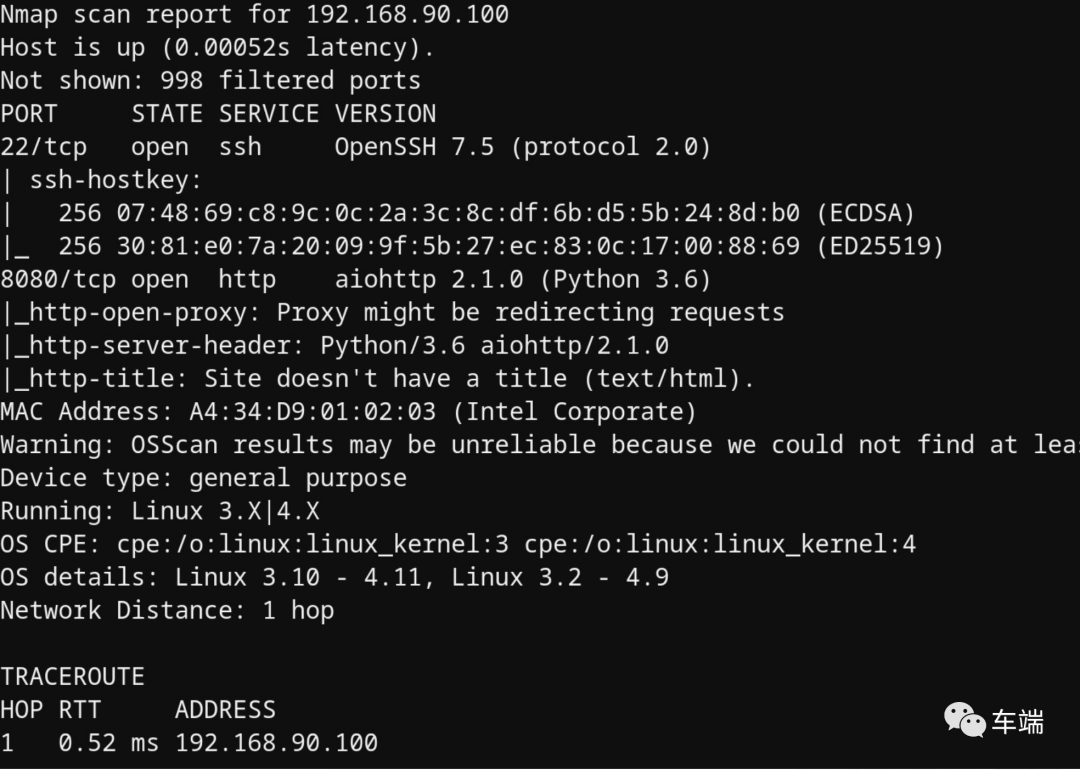Click the scanned IP 192.168.90.100 in report header
This screenshot has height=770, width=1080.
click(407, 15)
